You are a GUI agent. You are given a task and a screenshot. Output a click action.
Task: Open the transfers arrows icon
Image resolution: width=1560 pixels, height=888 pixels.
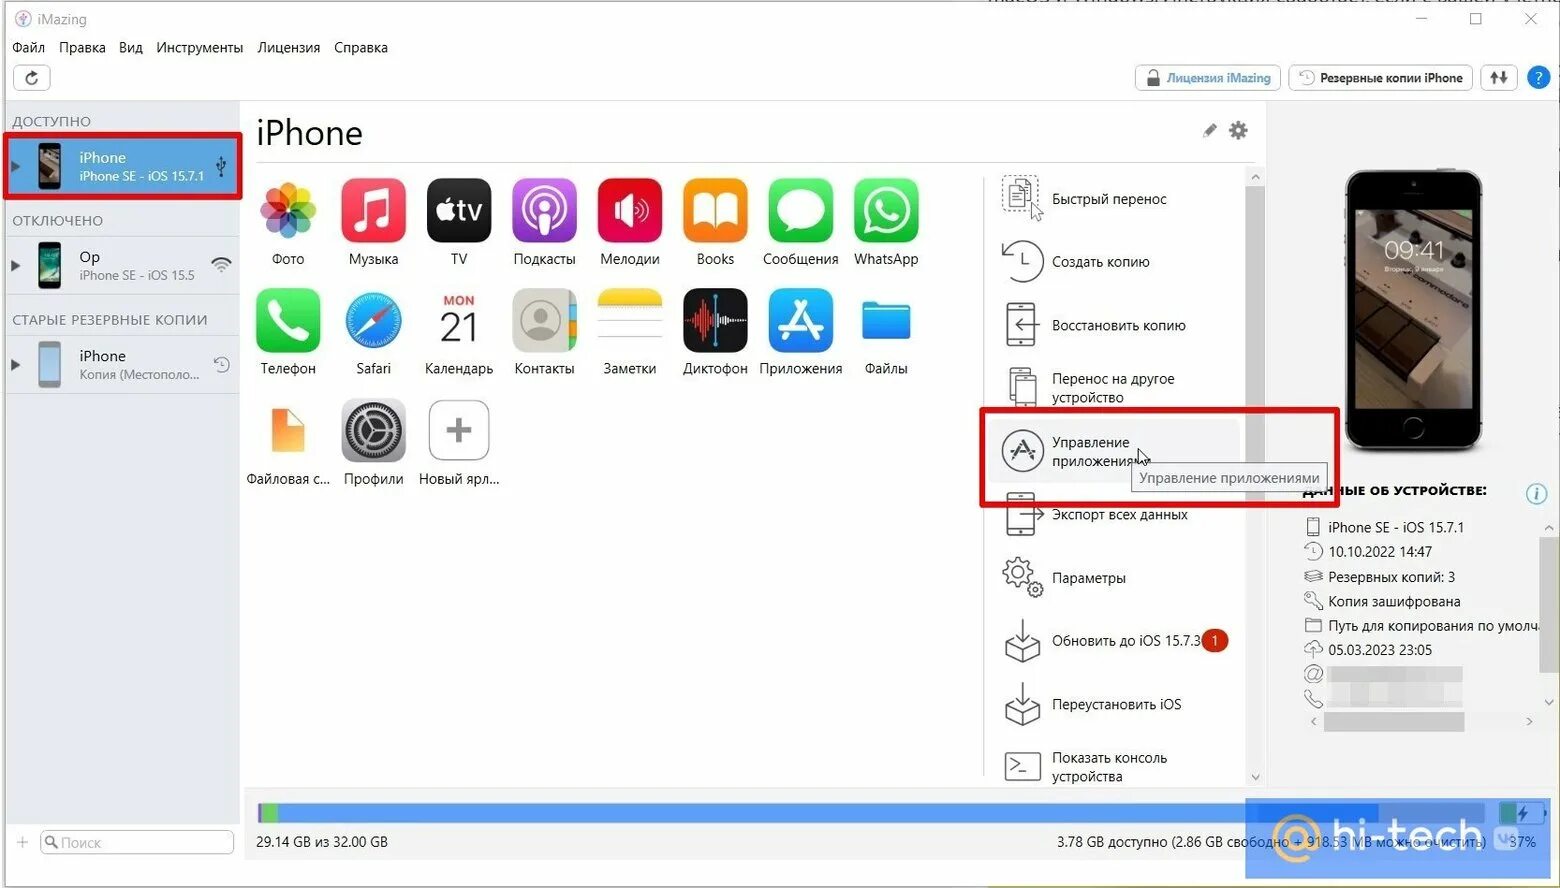(1498, 78)
